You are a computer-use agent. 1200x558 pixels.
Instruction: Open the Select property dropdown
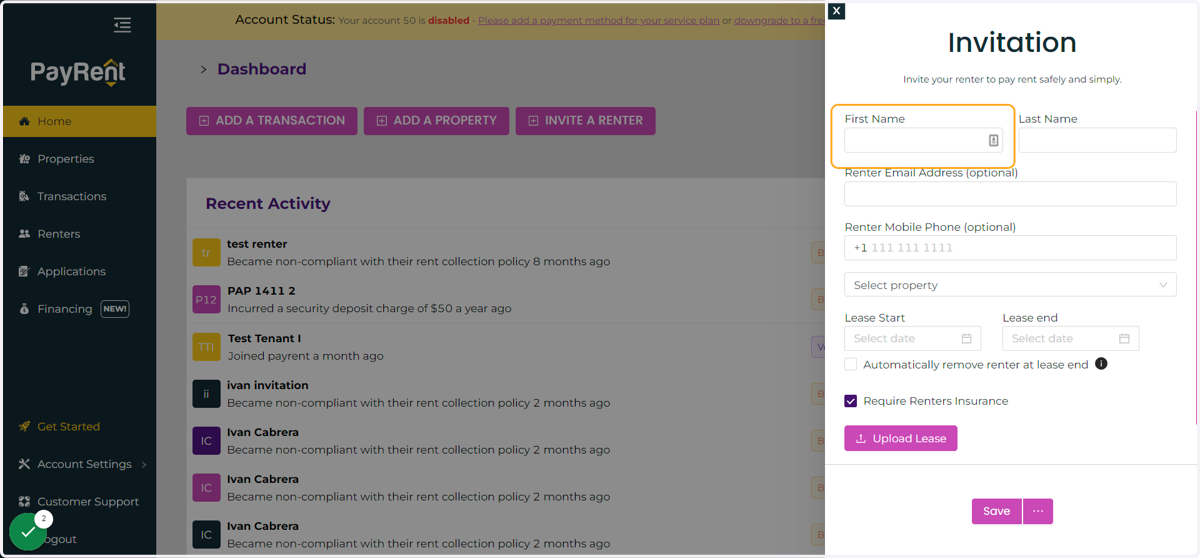(x=1010, y=285)
